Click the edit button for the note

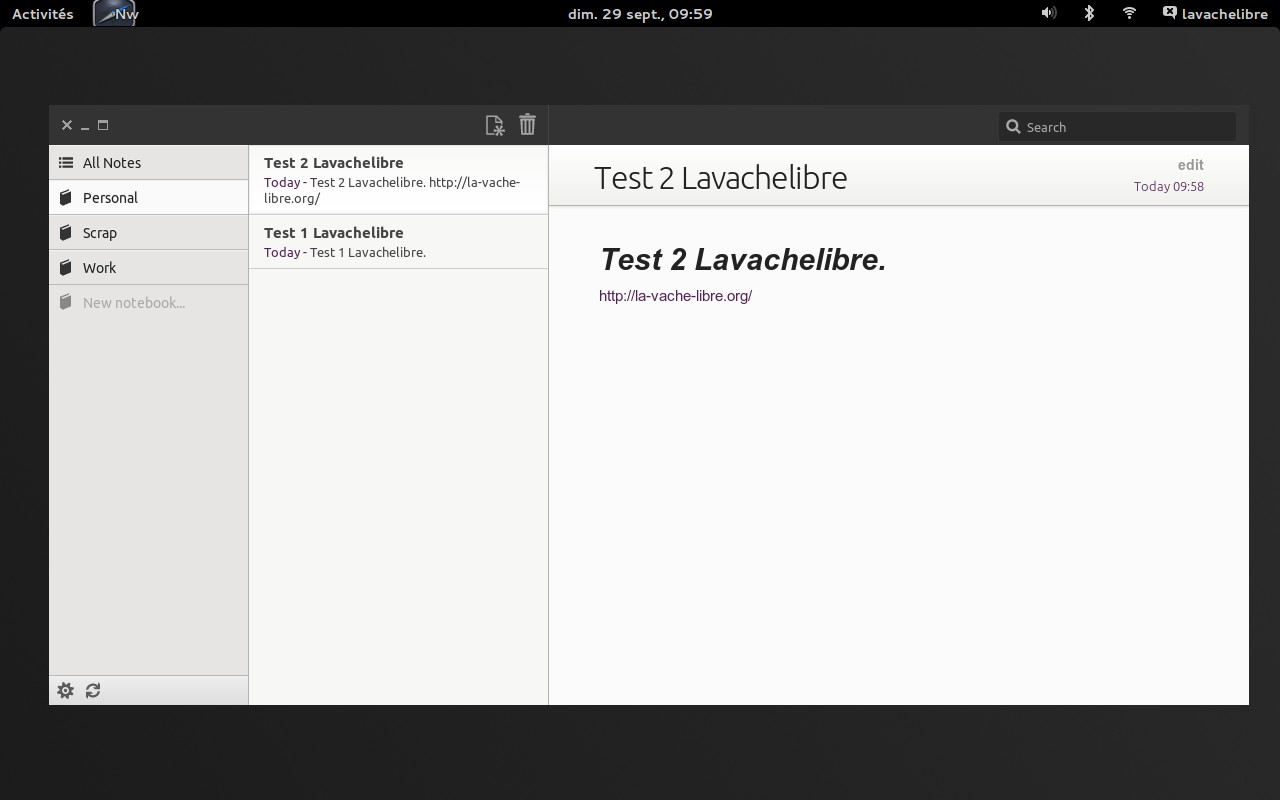pos(1190,165)
